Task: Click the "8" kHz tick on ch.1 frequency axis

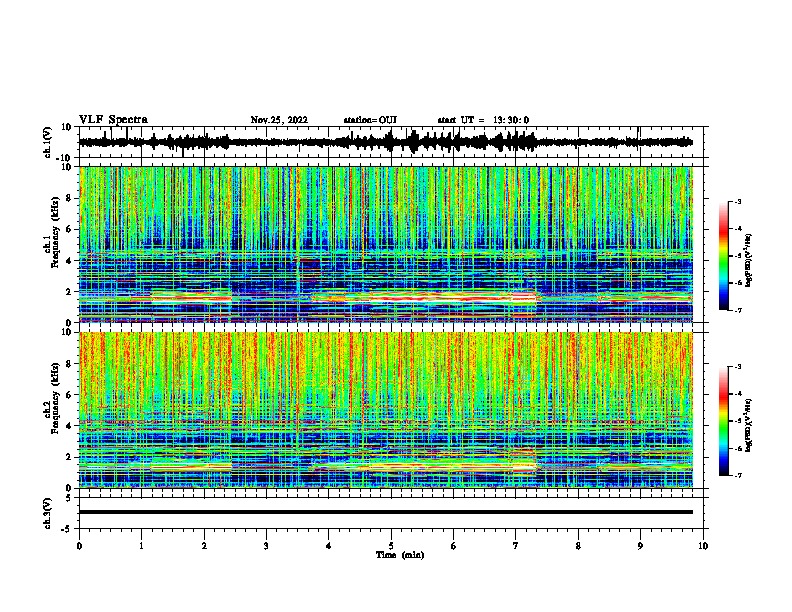Action: tap(69, 198)
